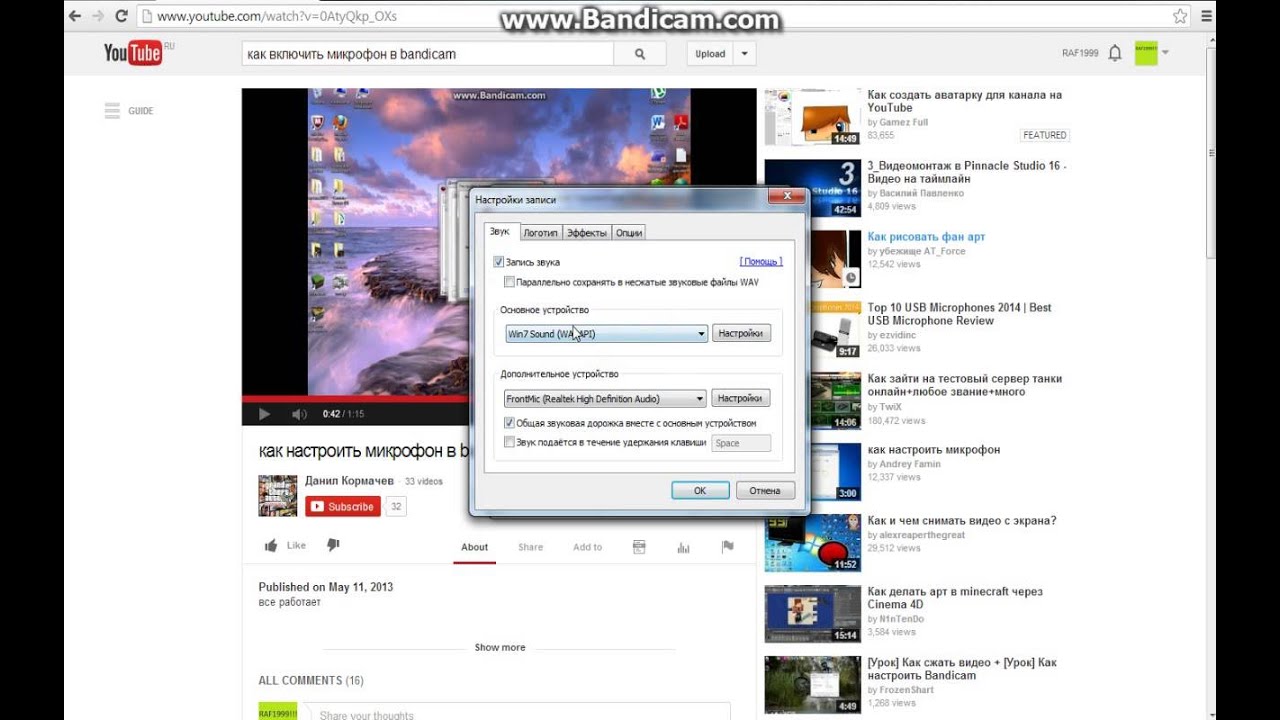This screenshot has width=1280, height=720.
Task: Expand description with Show more
Action: (500, 647)
